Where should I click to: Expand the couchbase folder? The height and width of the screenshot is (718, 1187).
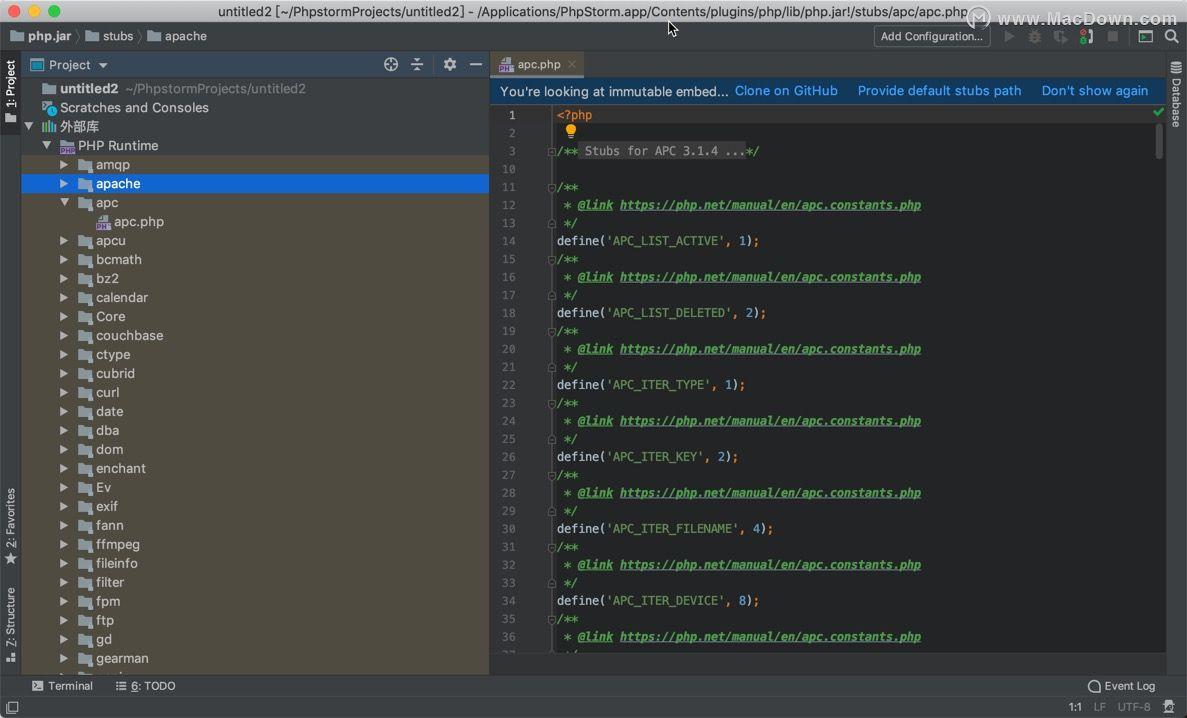tap(64, 336)
